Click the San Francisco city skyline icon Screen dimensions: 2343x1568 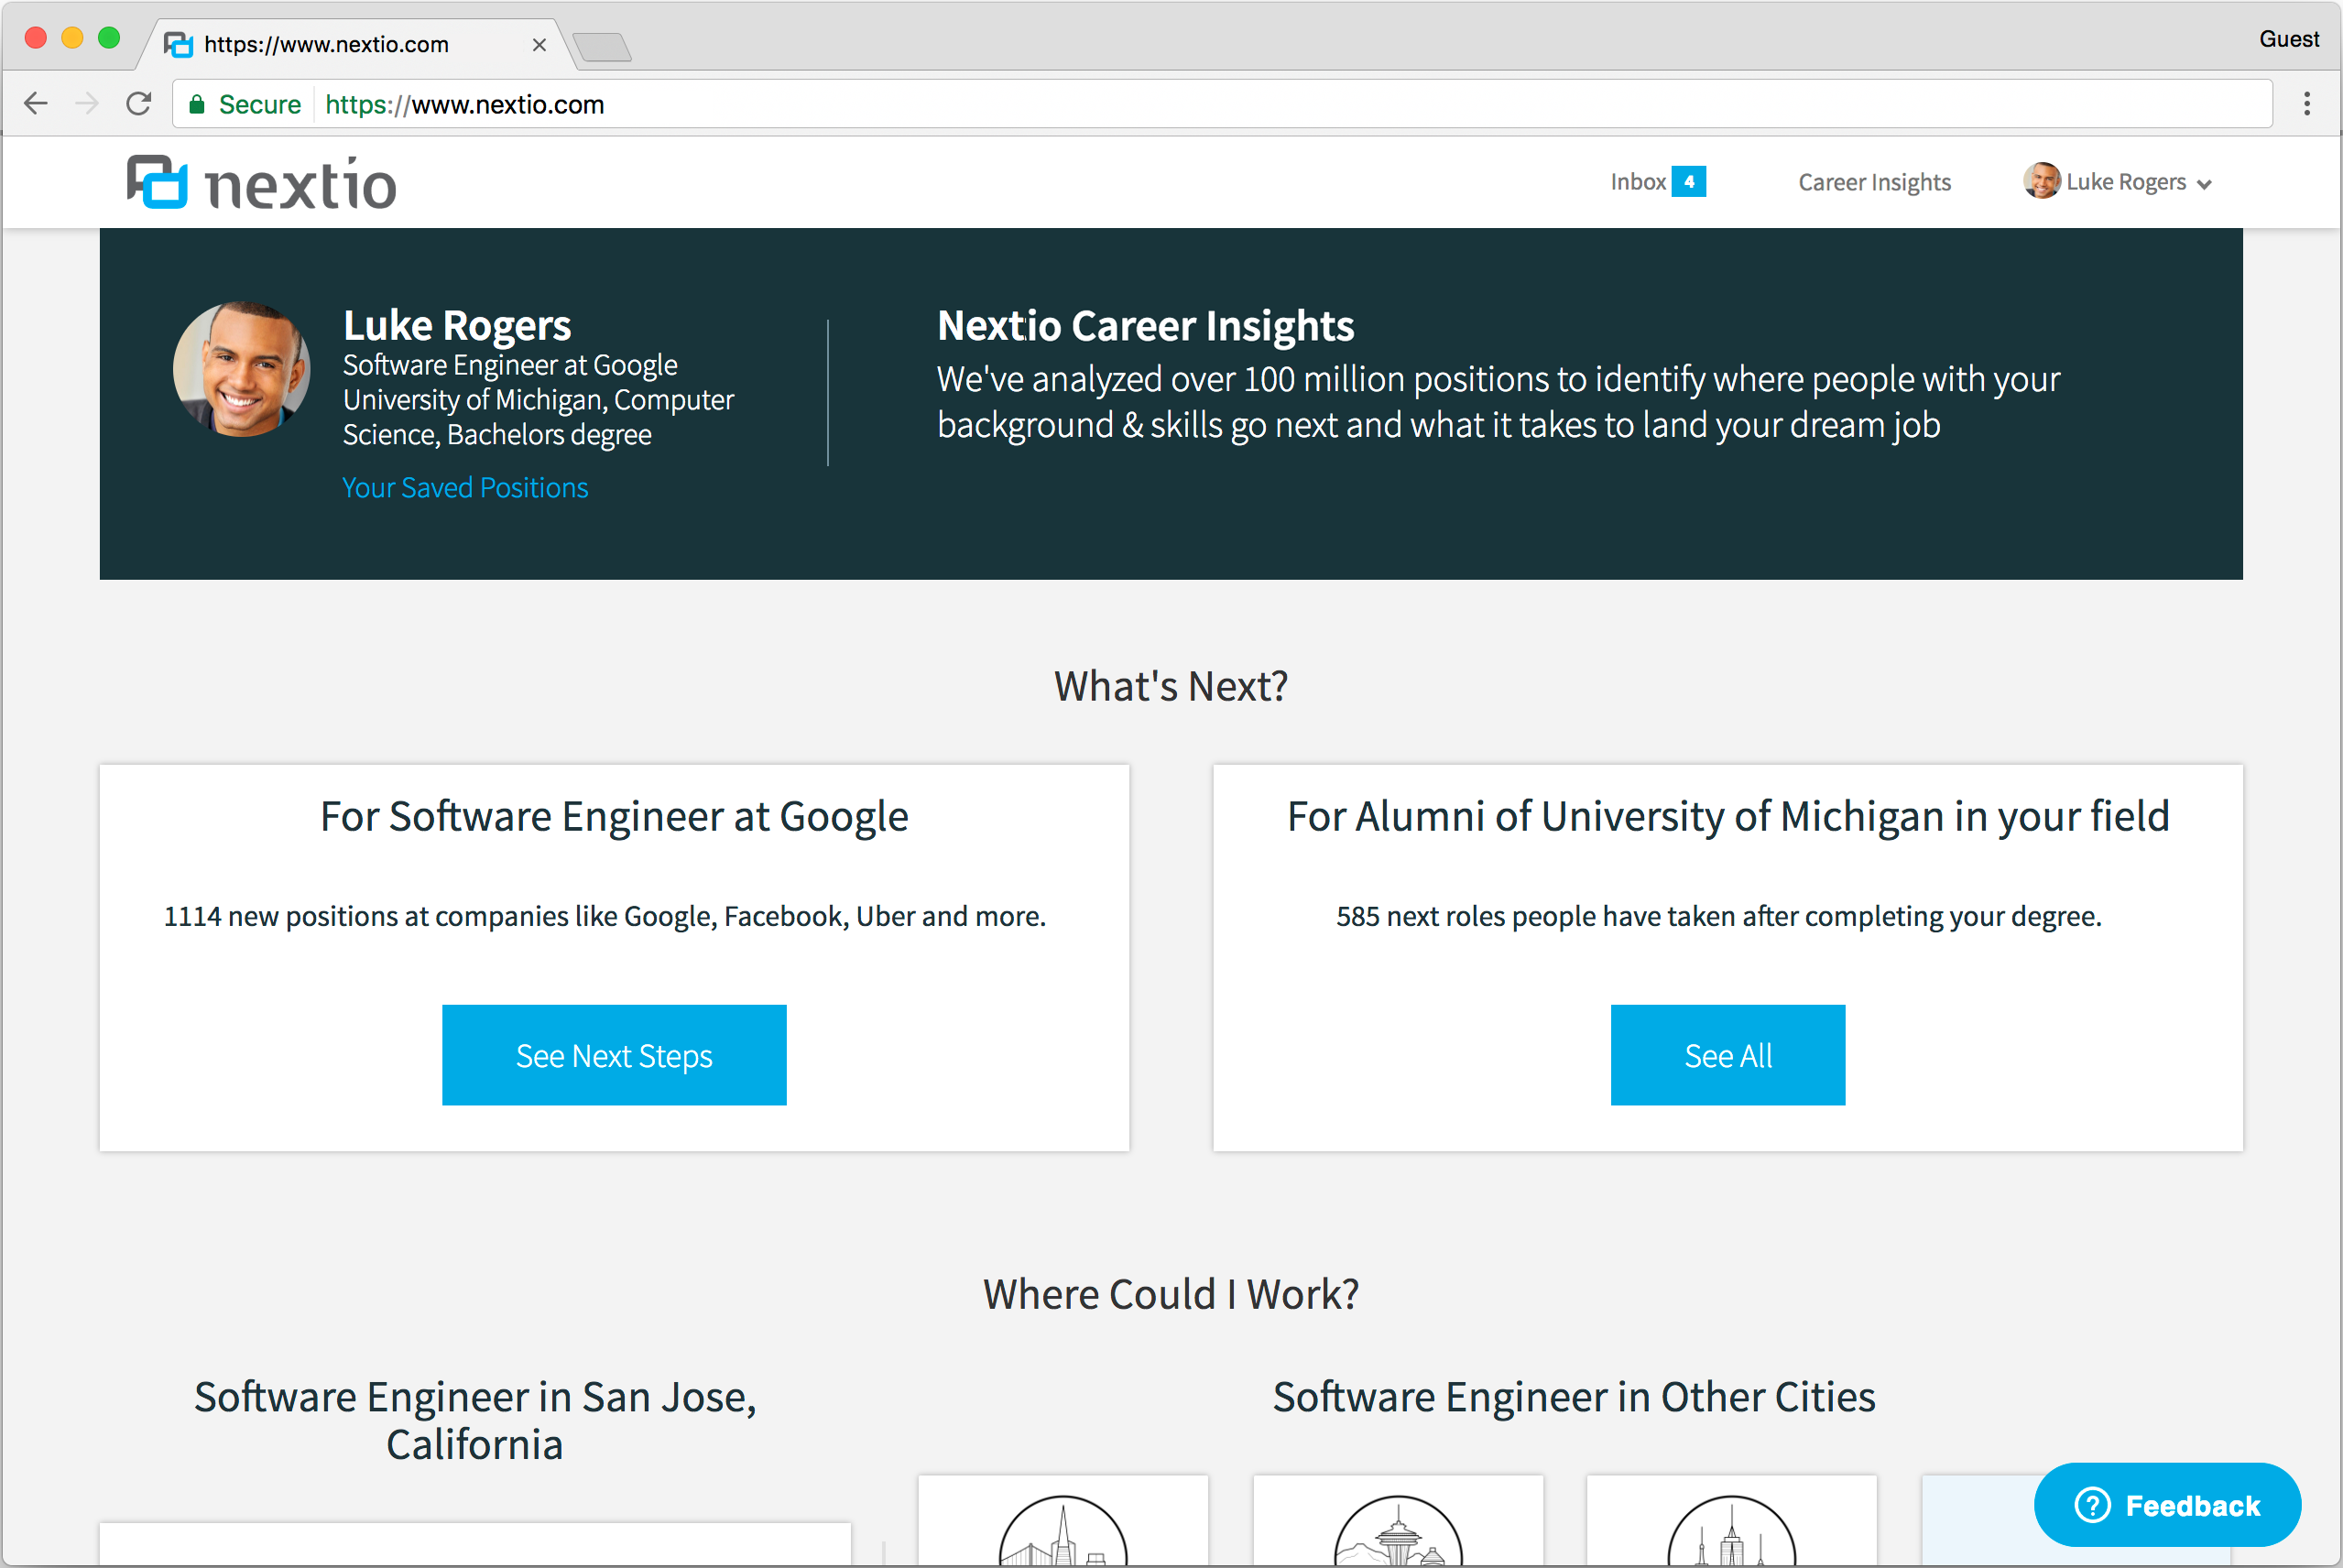click(1063, 1534)
